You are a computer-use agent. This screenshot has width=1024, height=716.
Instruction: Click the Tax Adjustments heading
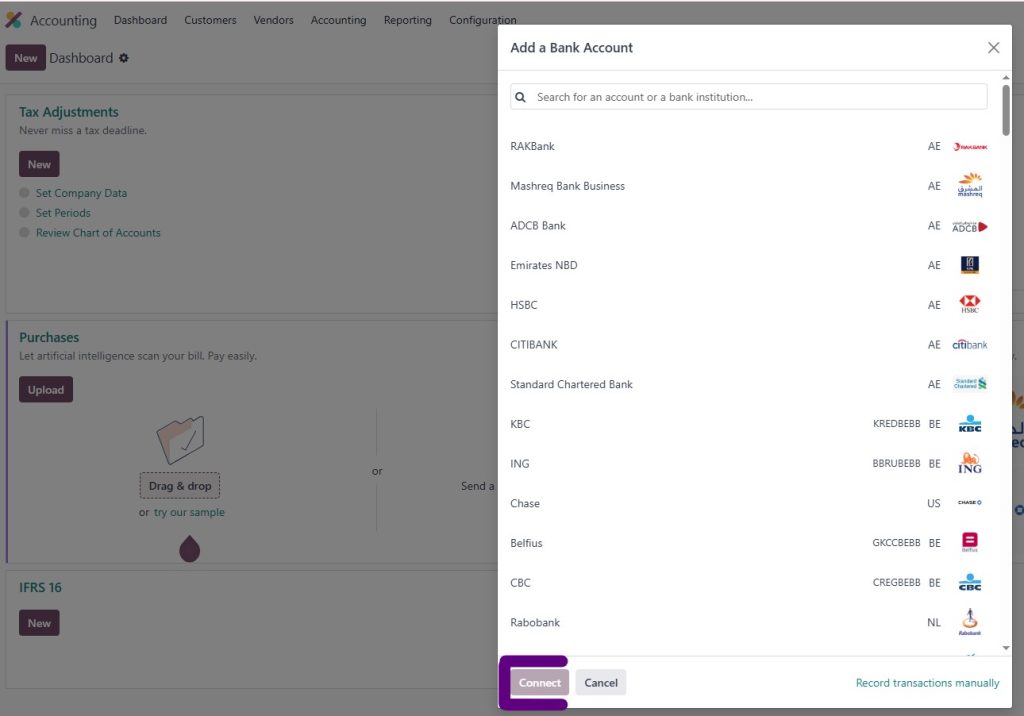[69, 112]
